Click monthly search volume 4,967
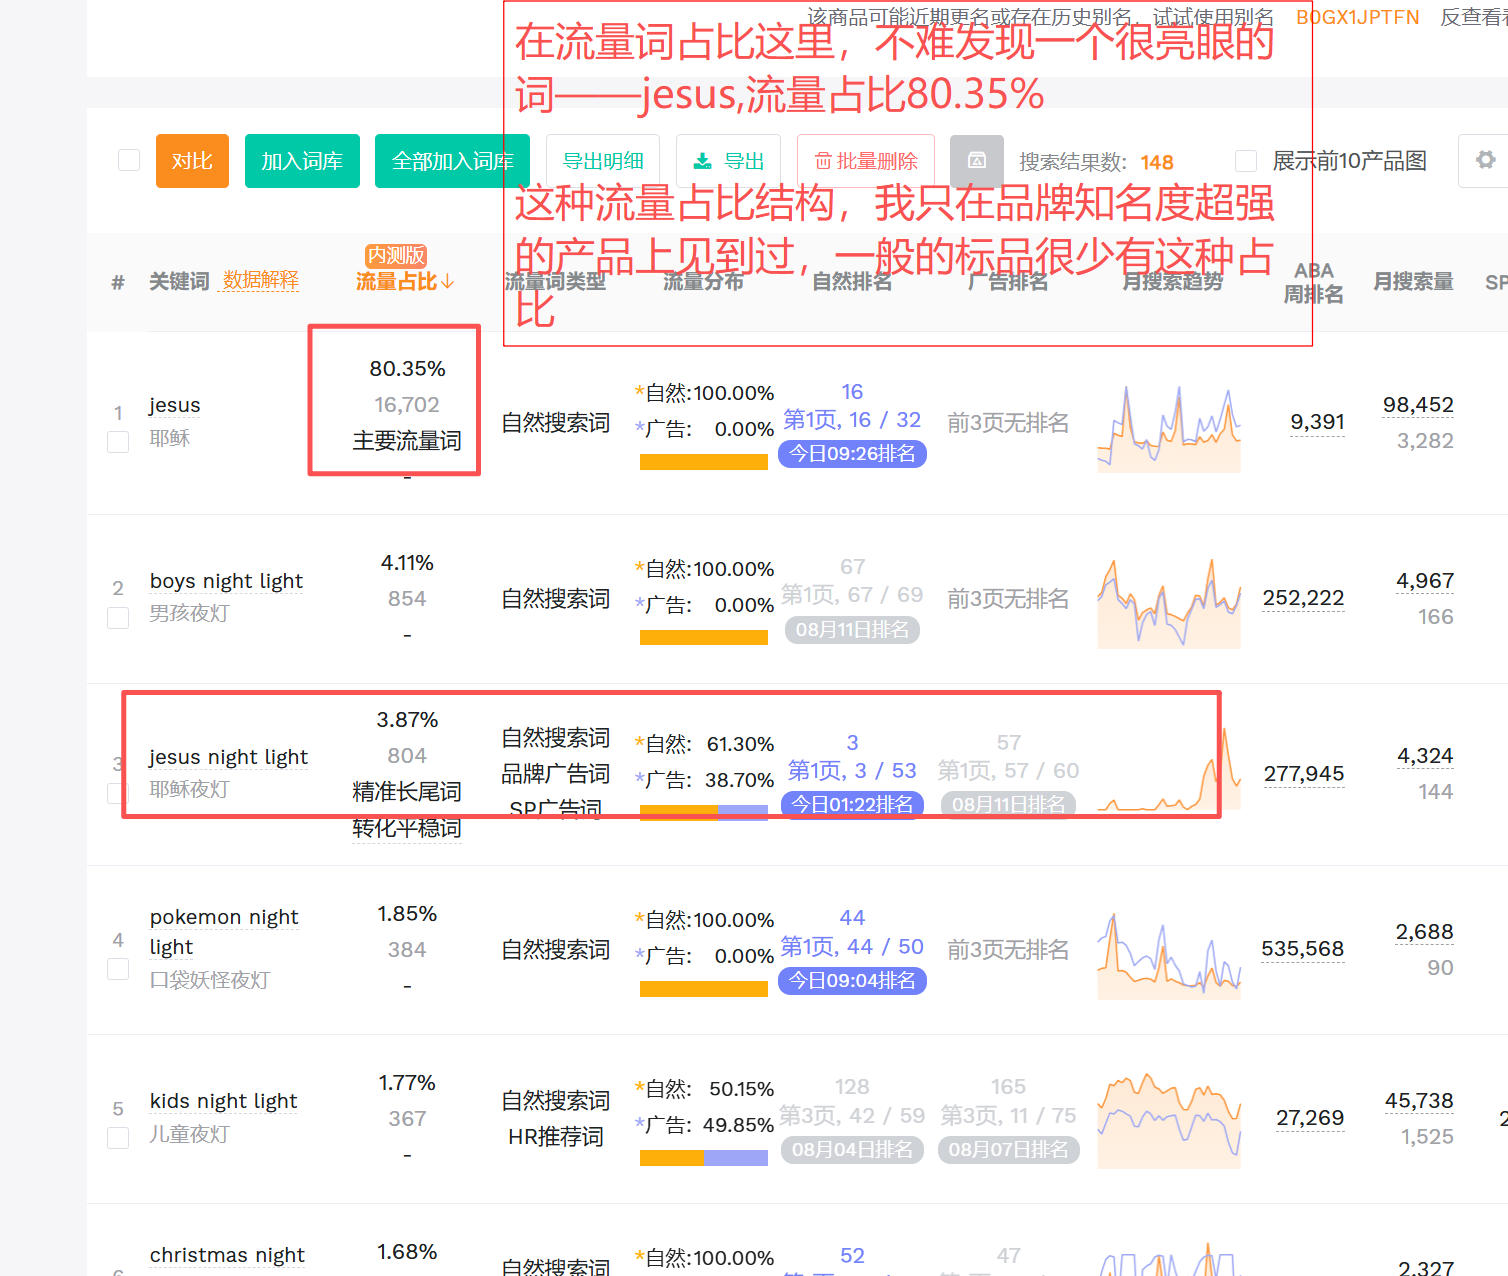Viewport: 1508px width, 1276px height. 1425,581
